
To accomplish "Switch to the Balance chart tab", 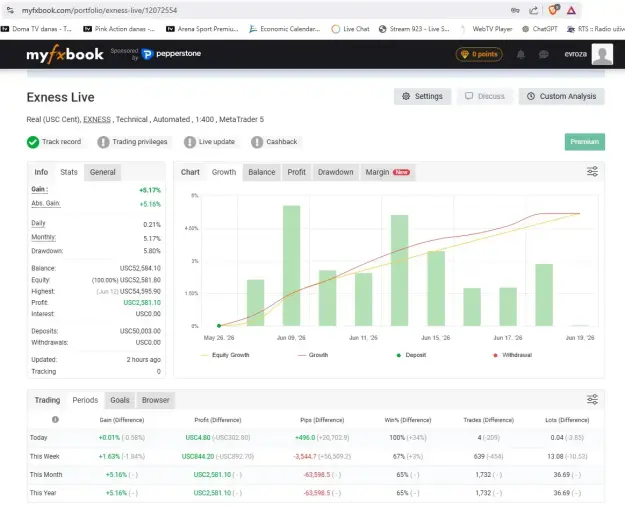I will [261, 172].
